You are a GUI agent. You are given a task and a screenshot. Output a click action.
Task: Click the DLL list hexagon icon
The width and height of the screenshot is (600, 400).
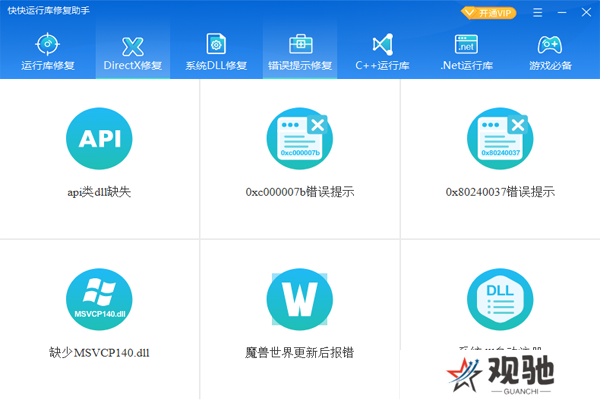pyautogui.click(x=500, y=299)
